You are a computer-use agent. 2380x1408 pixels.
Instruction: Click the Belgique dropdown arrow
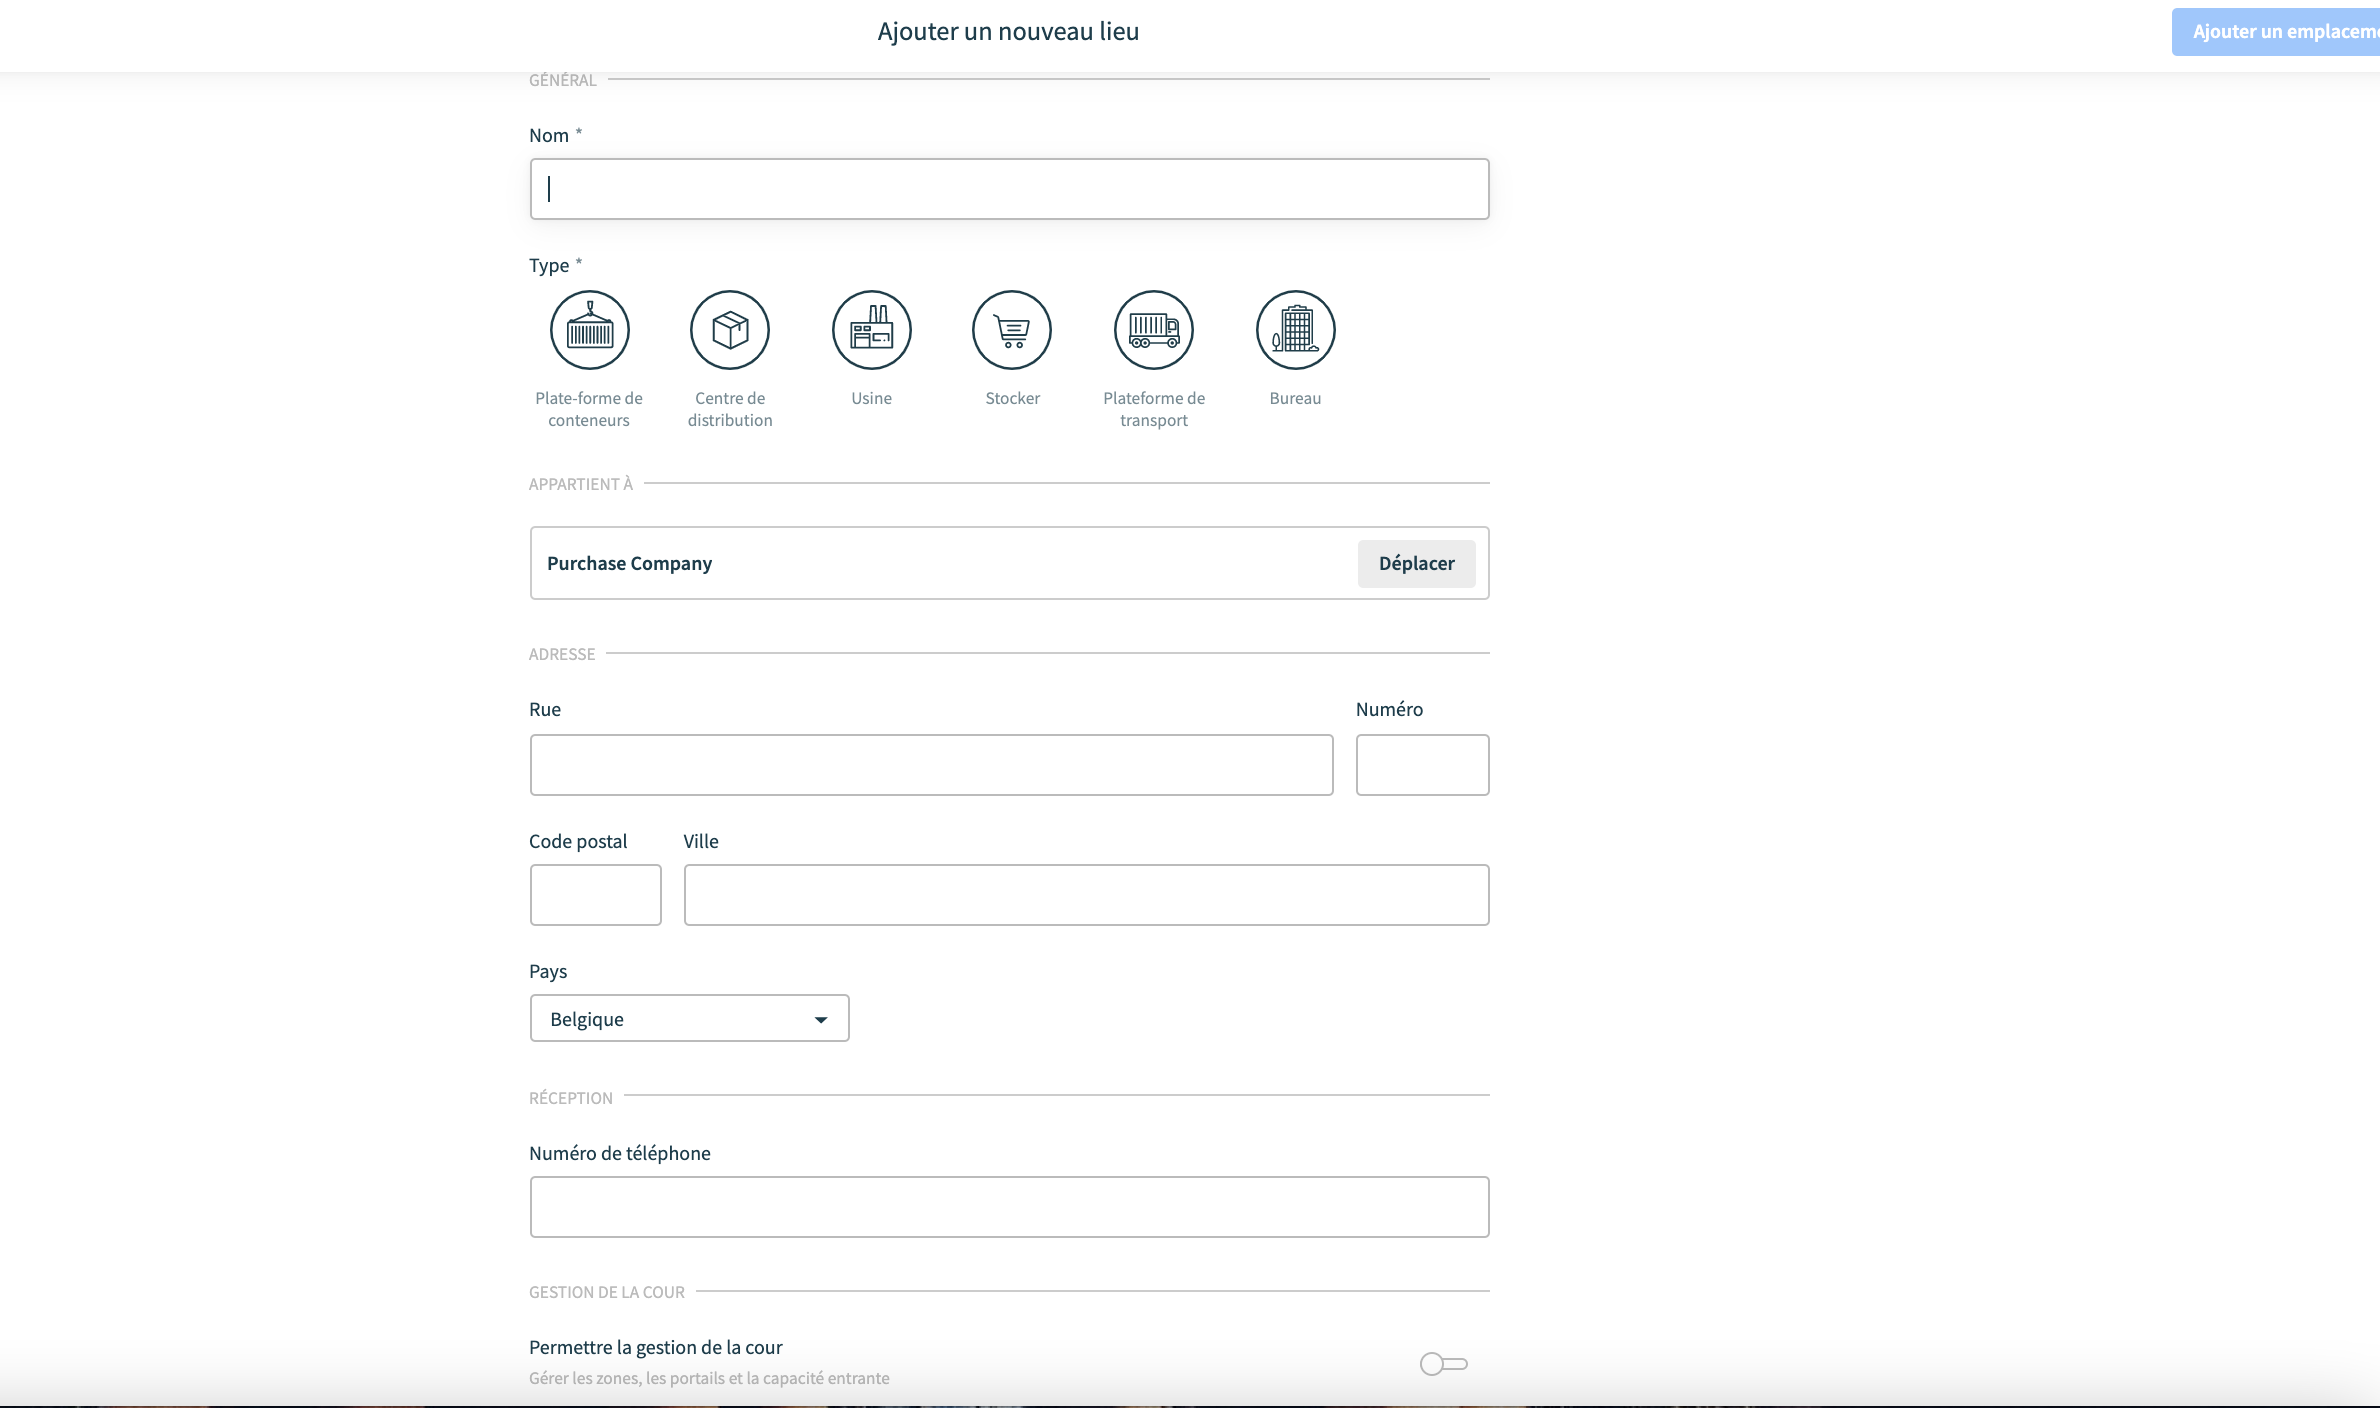(821, 1020)
